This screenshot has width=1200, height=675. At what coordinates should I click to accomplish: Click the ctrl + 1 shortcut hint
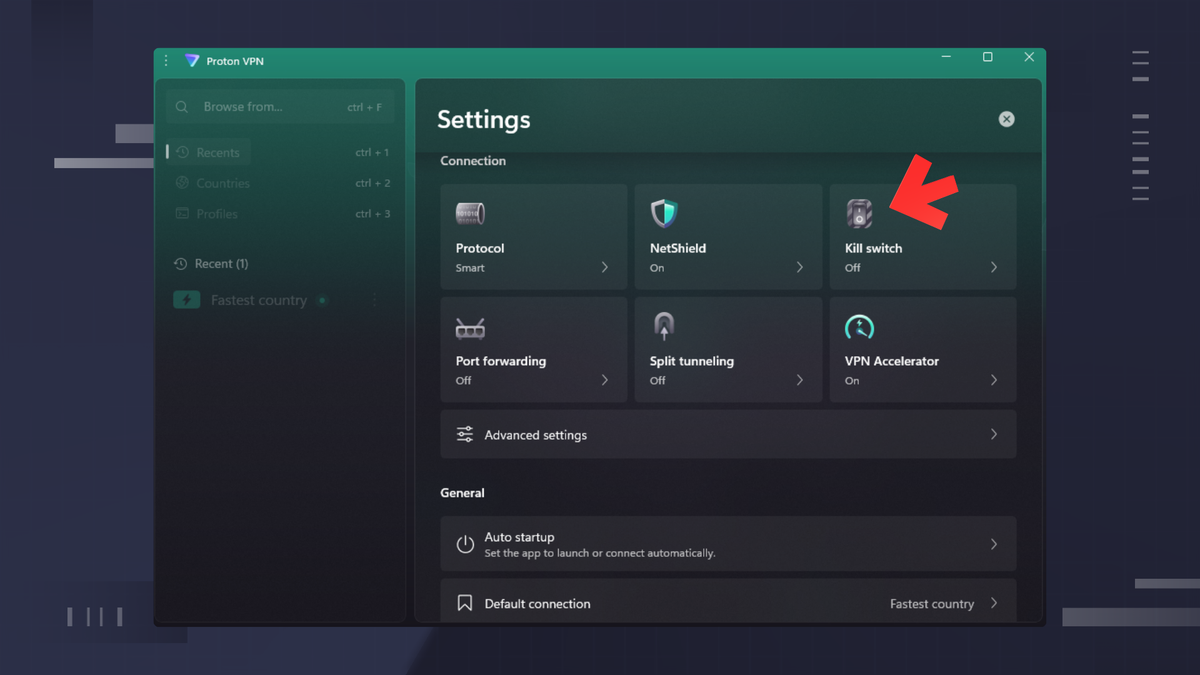pyautogui.click(x=372, y=153)
